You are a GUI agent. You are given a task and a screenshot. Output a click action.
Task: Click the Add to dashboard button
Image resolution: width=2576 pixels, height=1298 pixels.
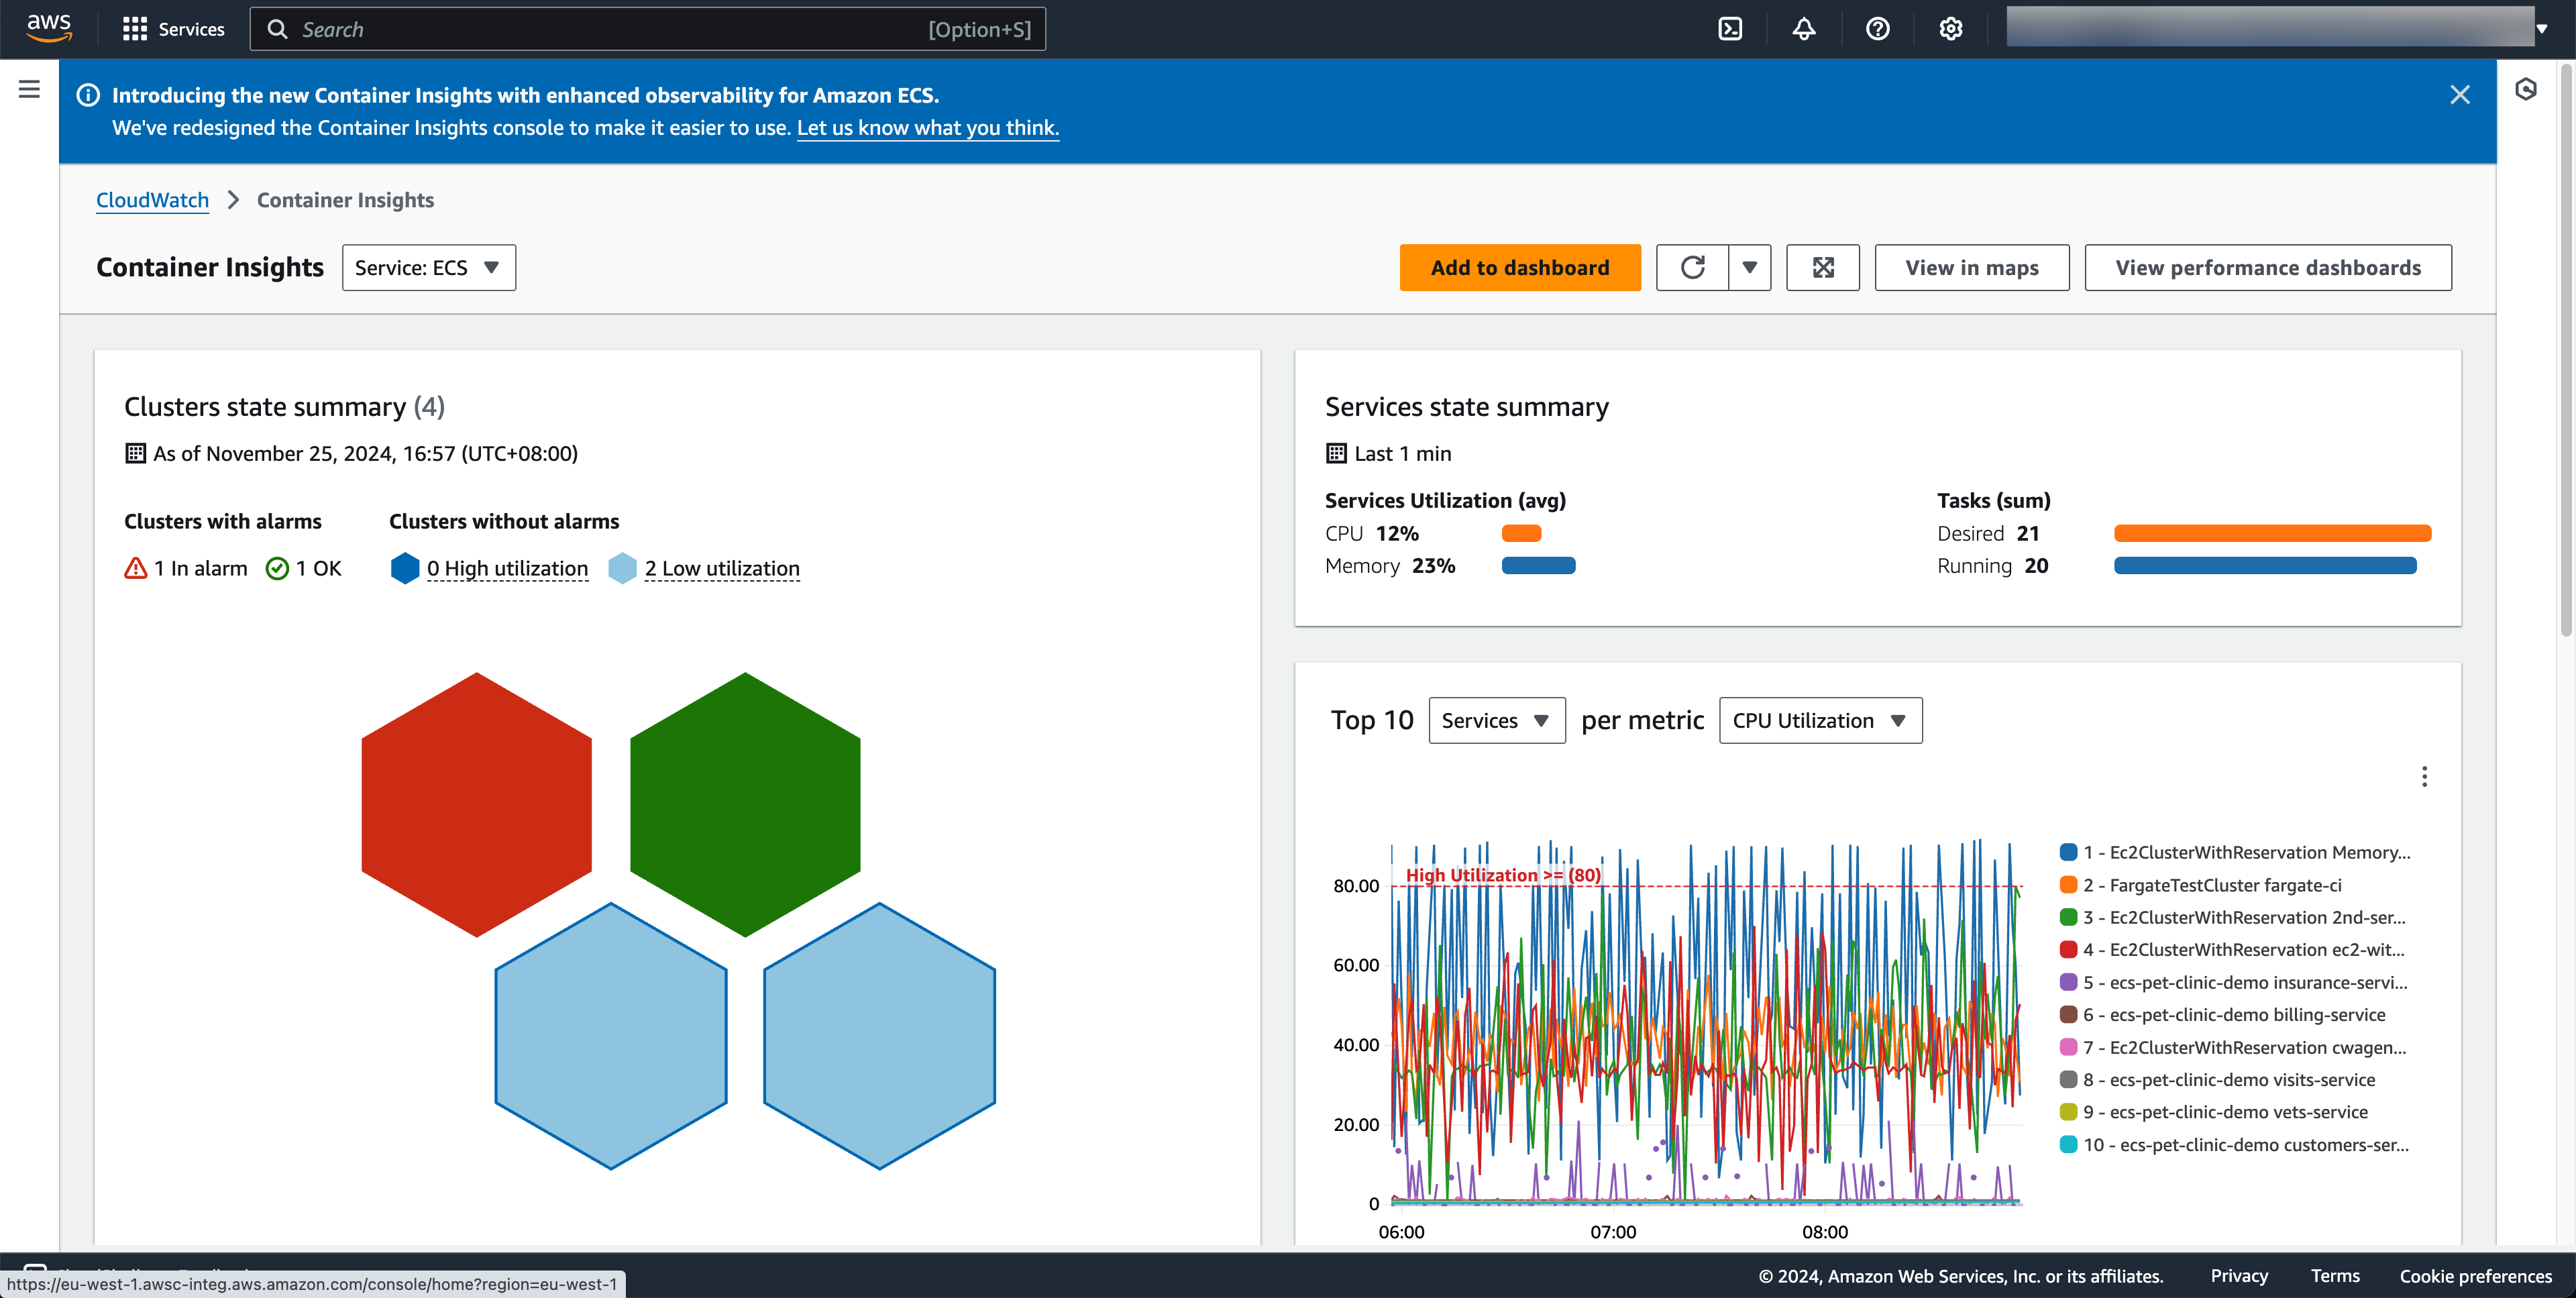click(x=1520, y=267)
